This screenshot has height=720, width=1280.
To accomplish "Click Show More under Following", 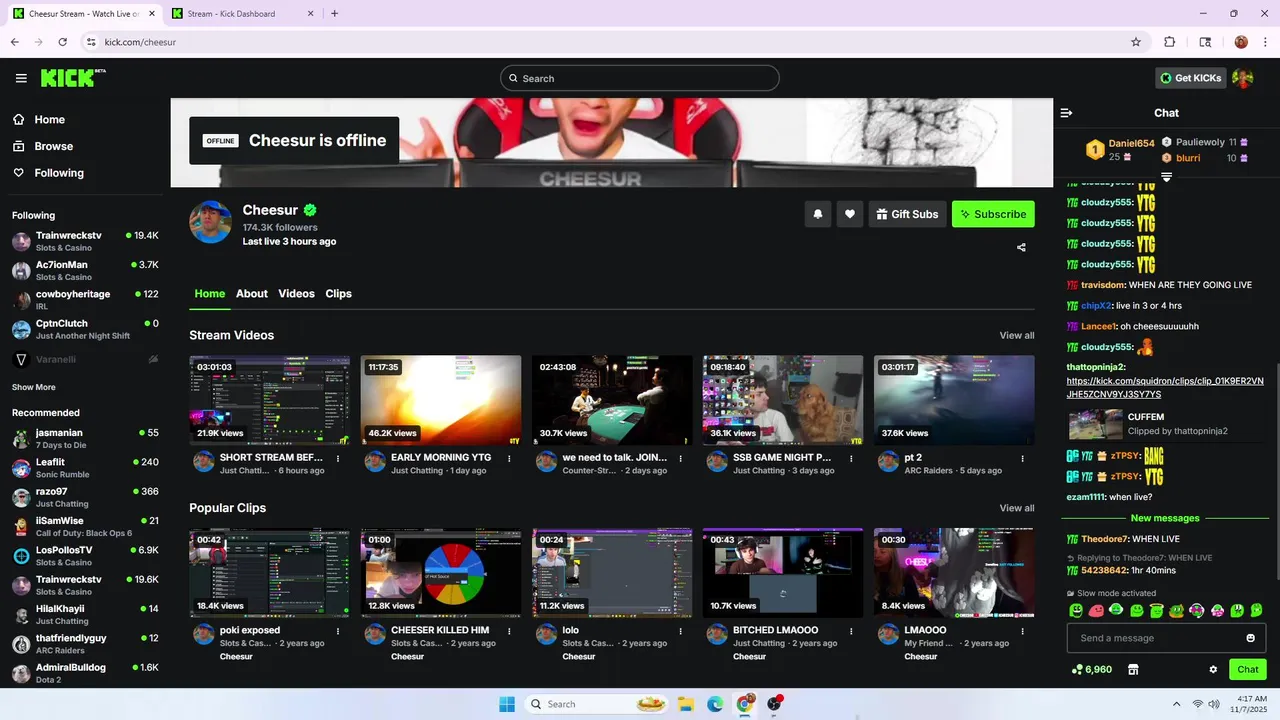I will pyautogui.click(x=34, y=387).
